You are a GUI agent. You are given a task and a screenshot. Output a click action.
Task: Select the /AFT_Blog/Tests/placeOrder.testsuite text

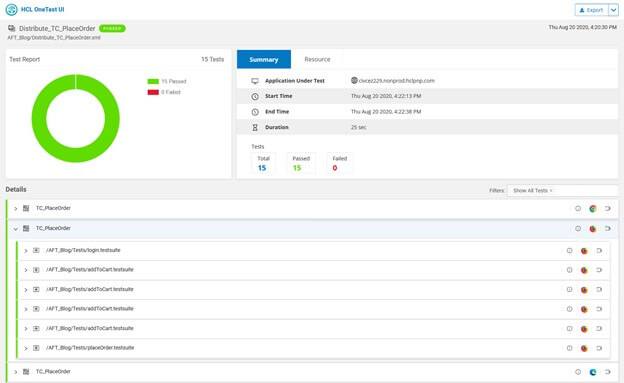(90, 348)
